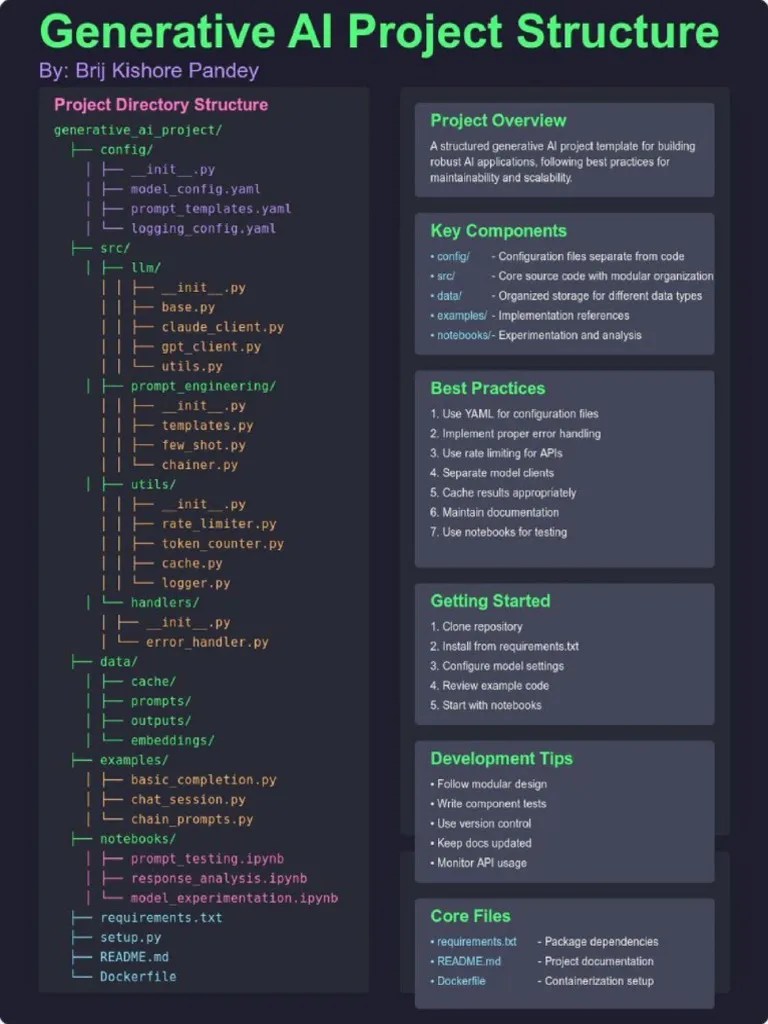
Task: Click chat_session.py in examples
Action: click(x=188, y=799)
